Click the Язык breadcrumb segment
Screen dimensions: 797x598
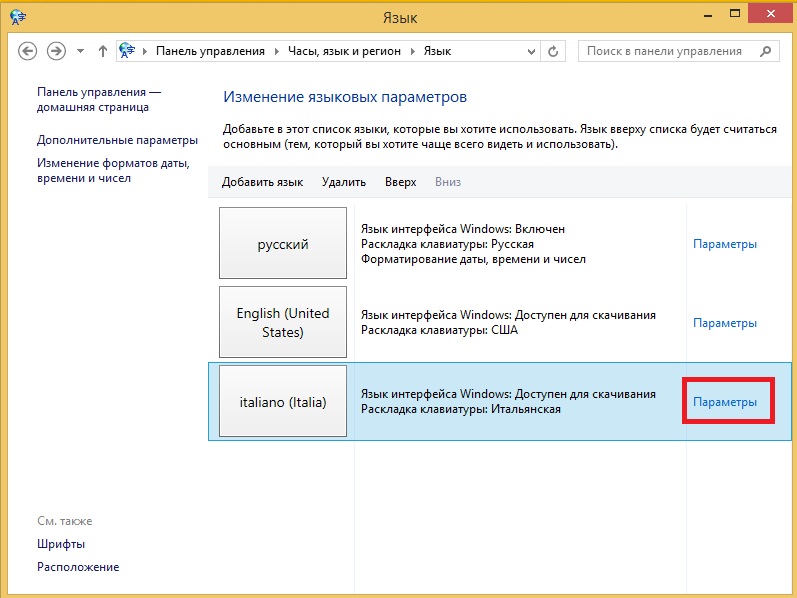coord(438,51)
